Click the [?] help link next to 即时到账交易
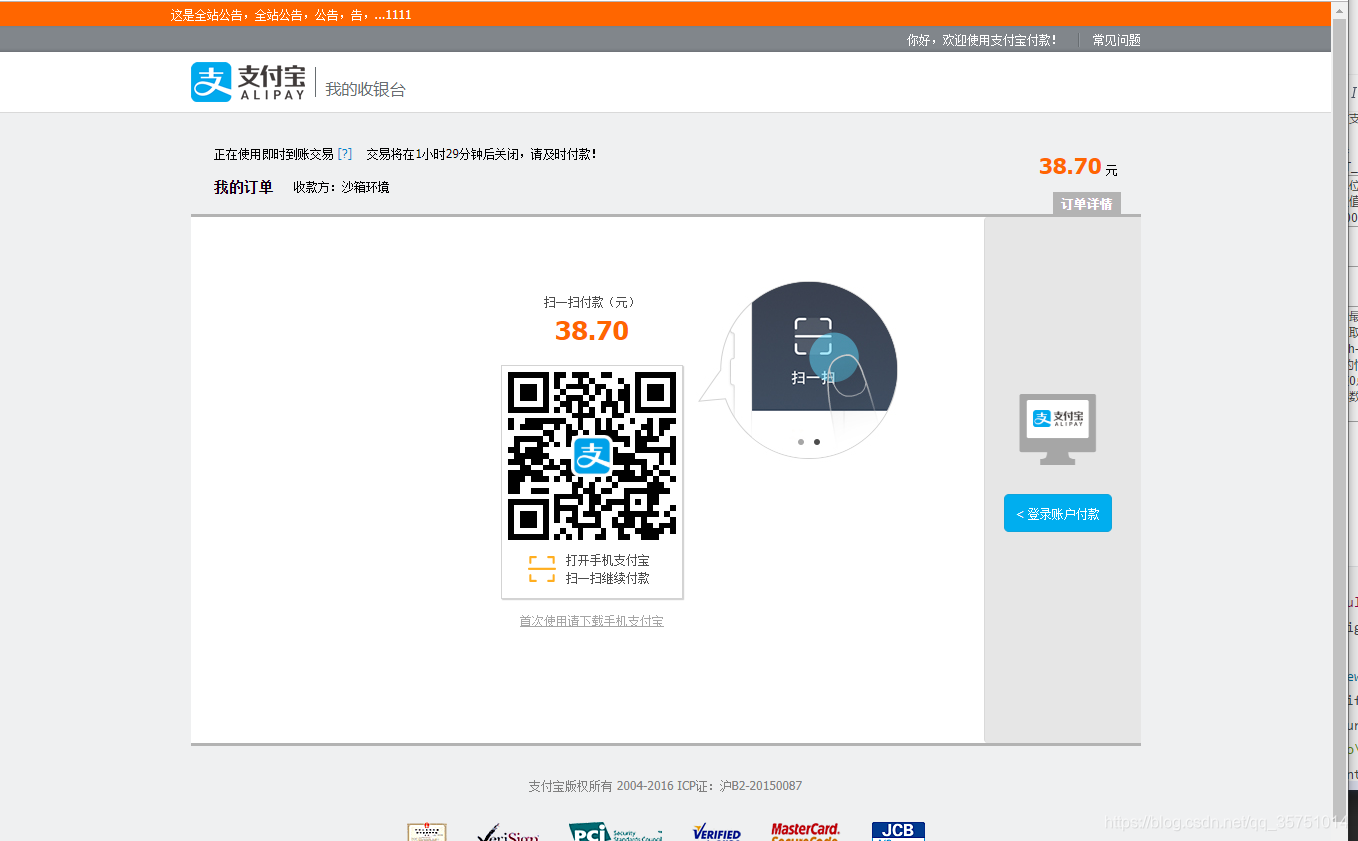1358x841 pixels. point(345,154)
